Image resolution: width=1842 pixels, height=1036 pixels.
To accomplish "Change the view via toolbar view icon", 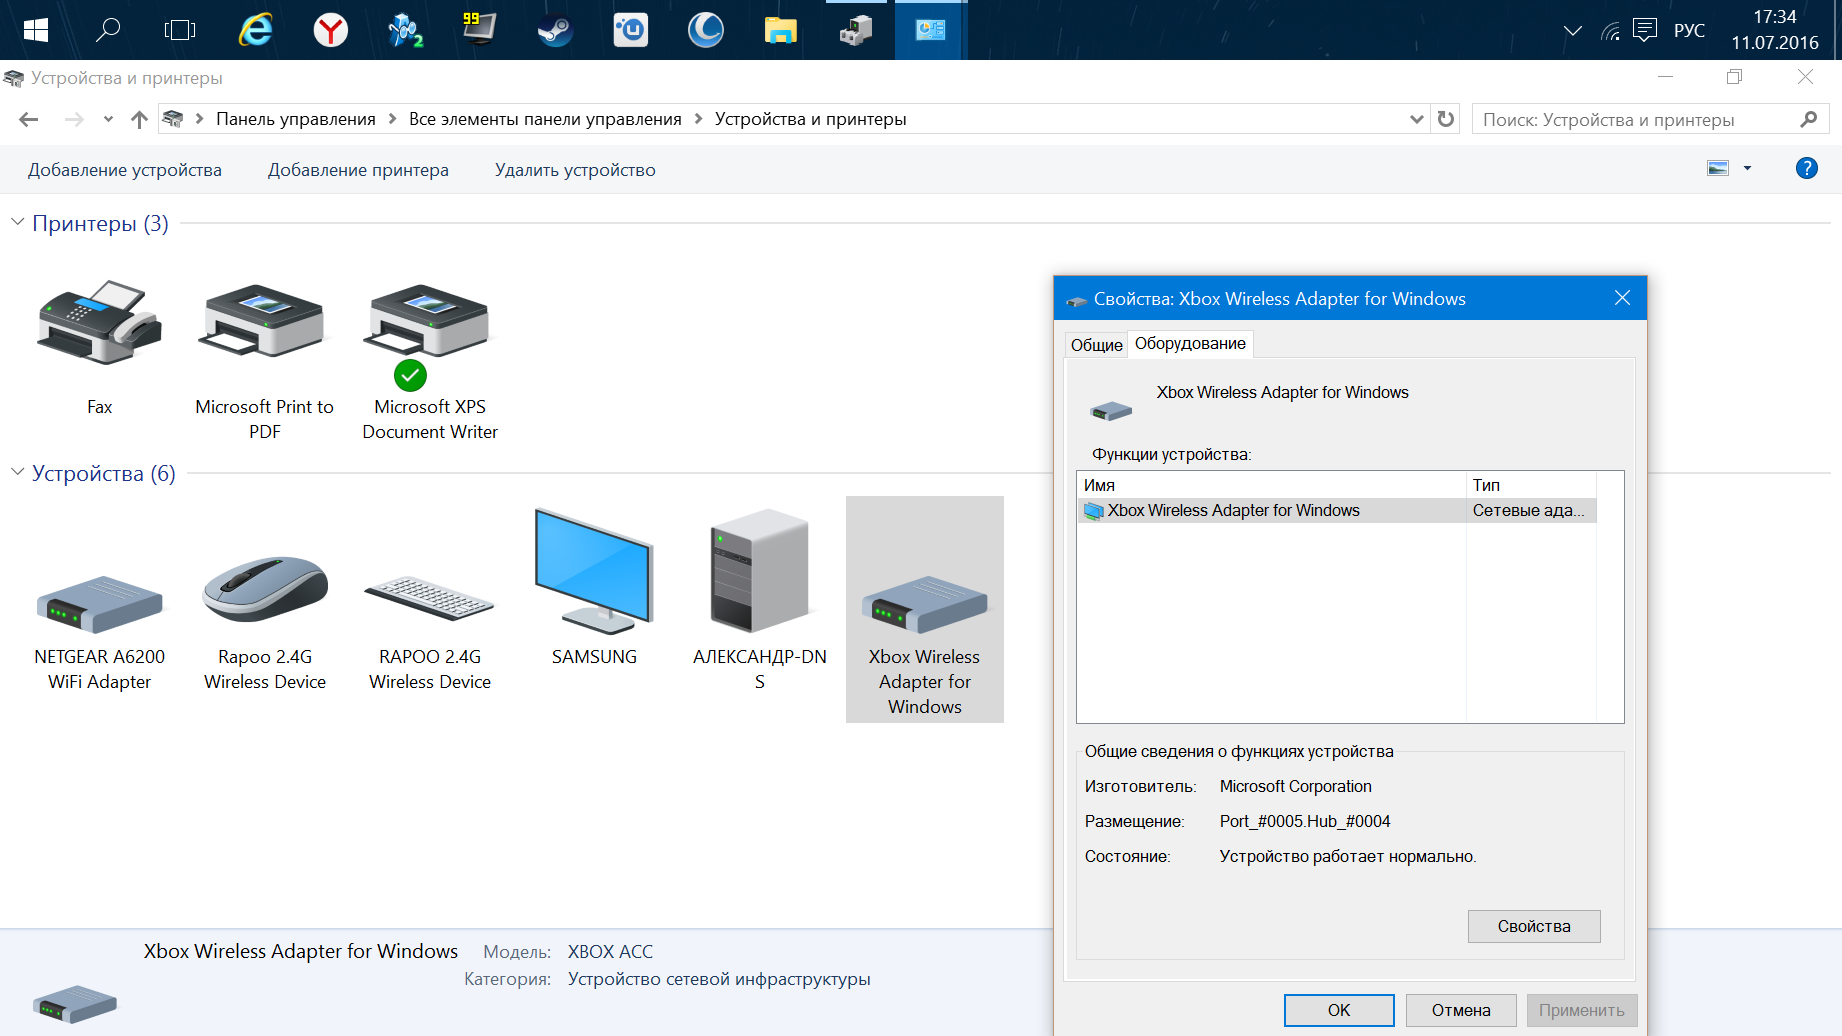I will click(x=1718, y=168).
